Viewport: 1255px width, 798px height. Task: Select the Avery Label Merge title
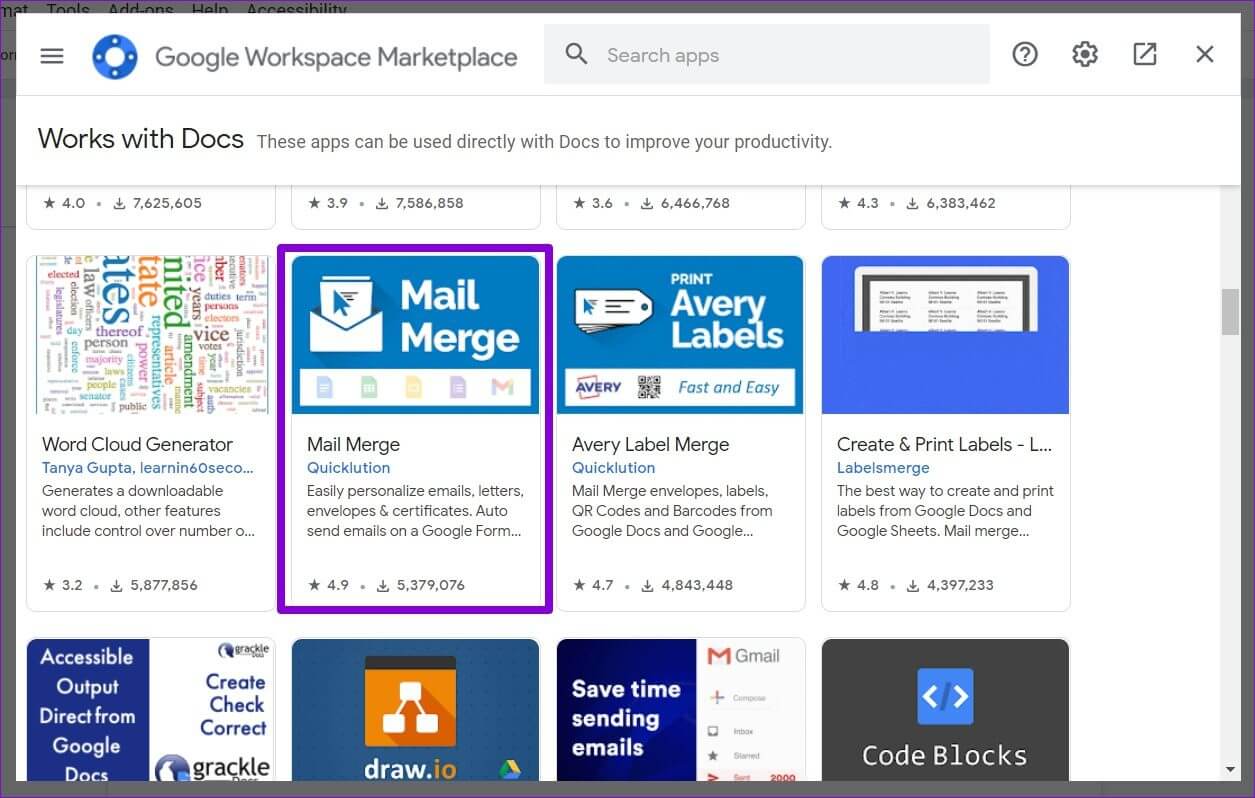click(x=650, y=444)
